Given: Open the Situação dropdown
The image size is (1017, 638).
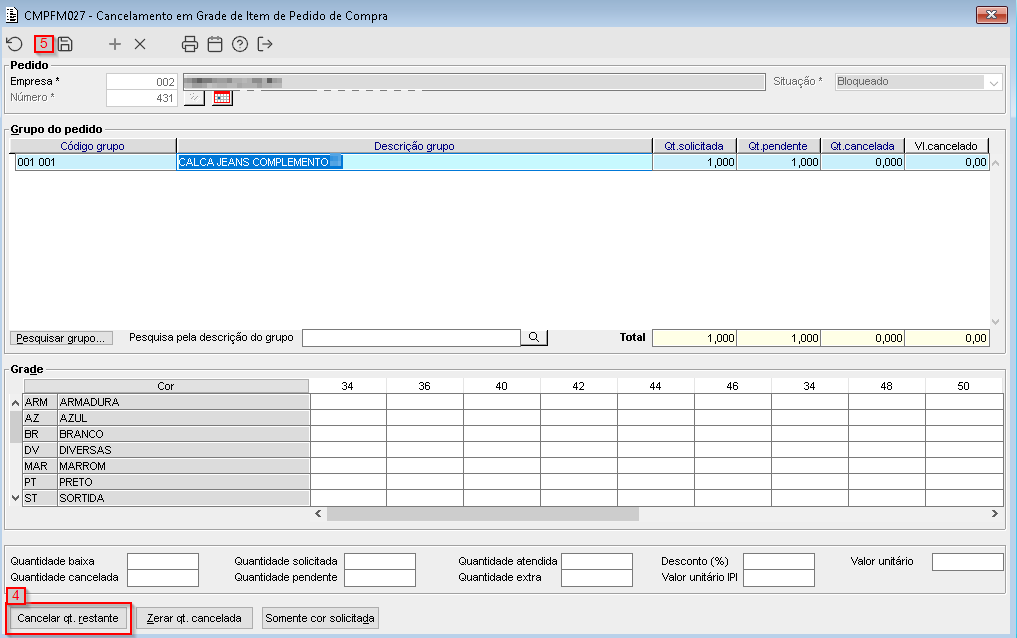Looking at the screenshot, I should tap(994, 82).
